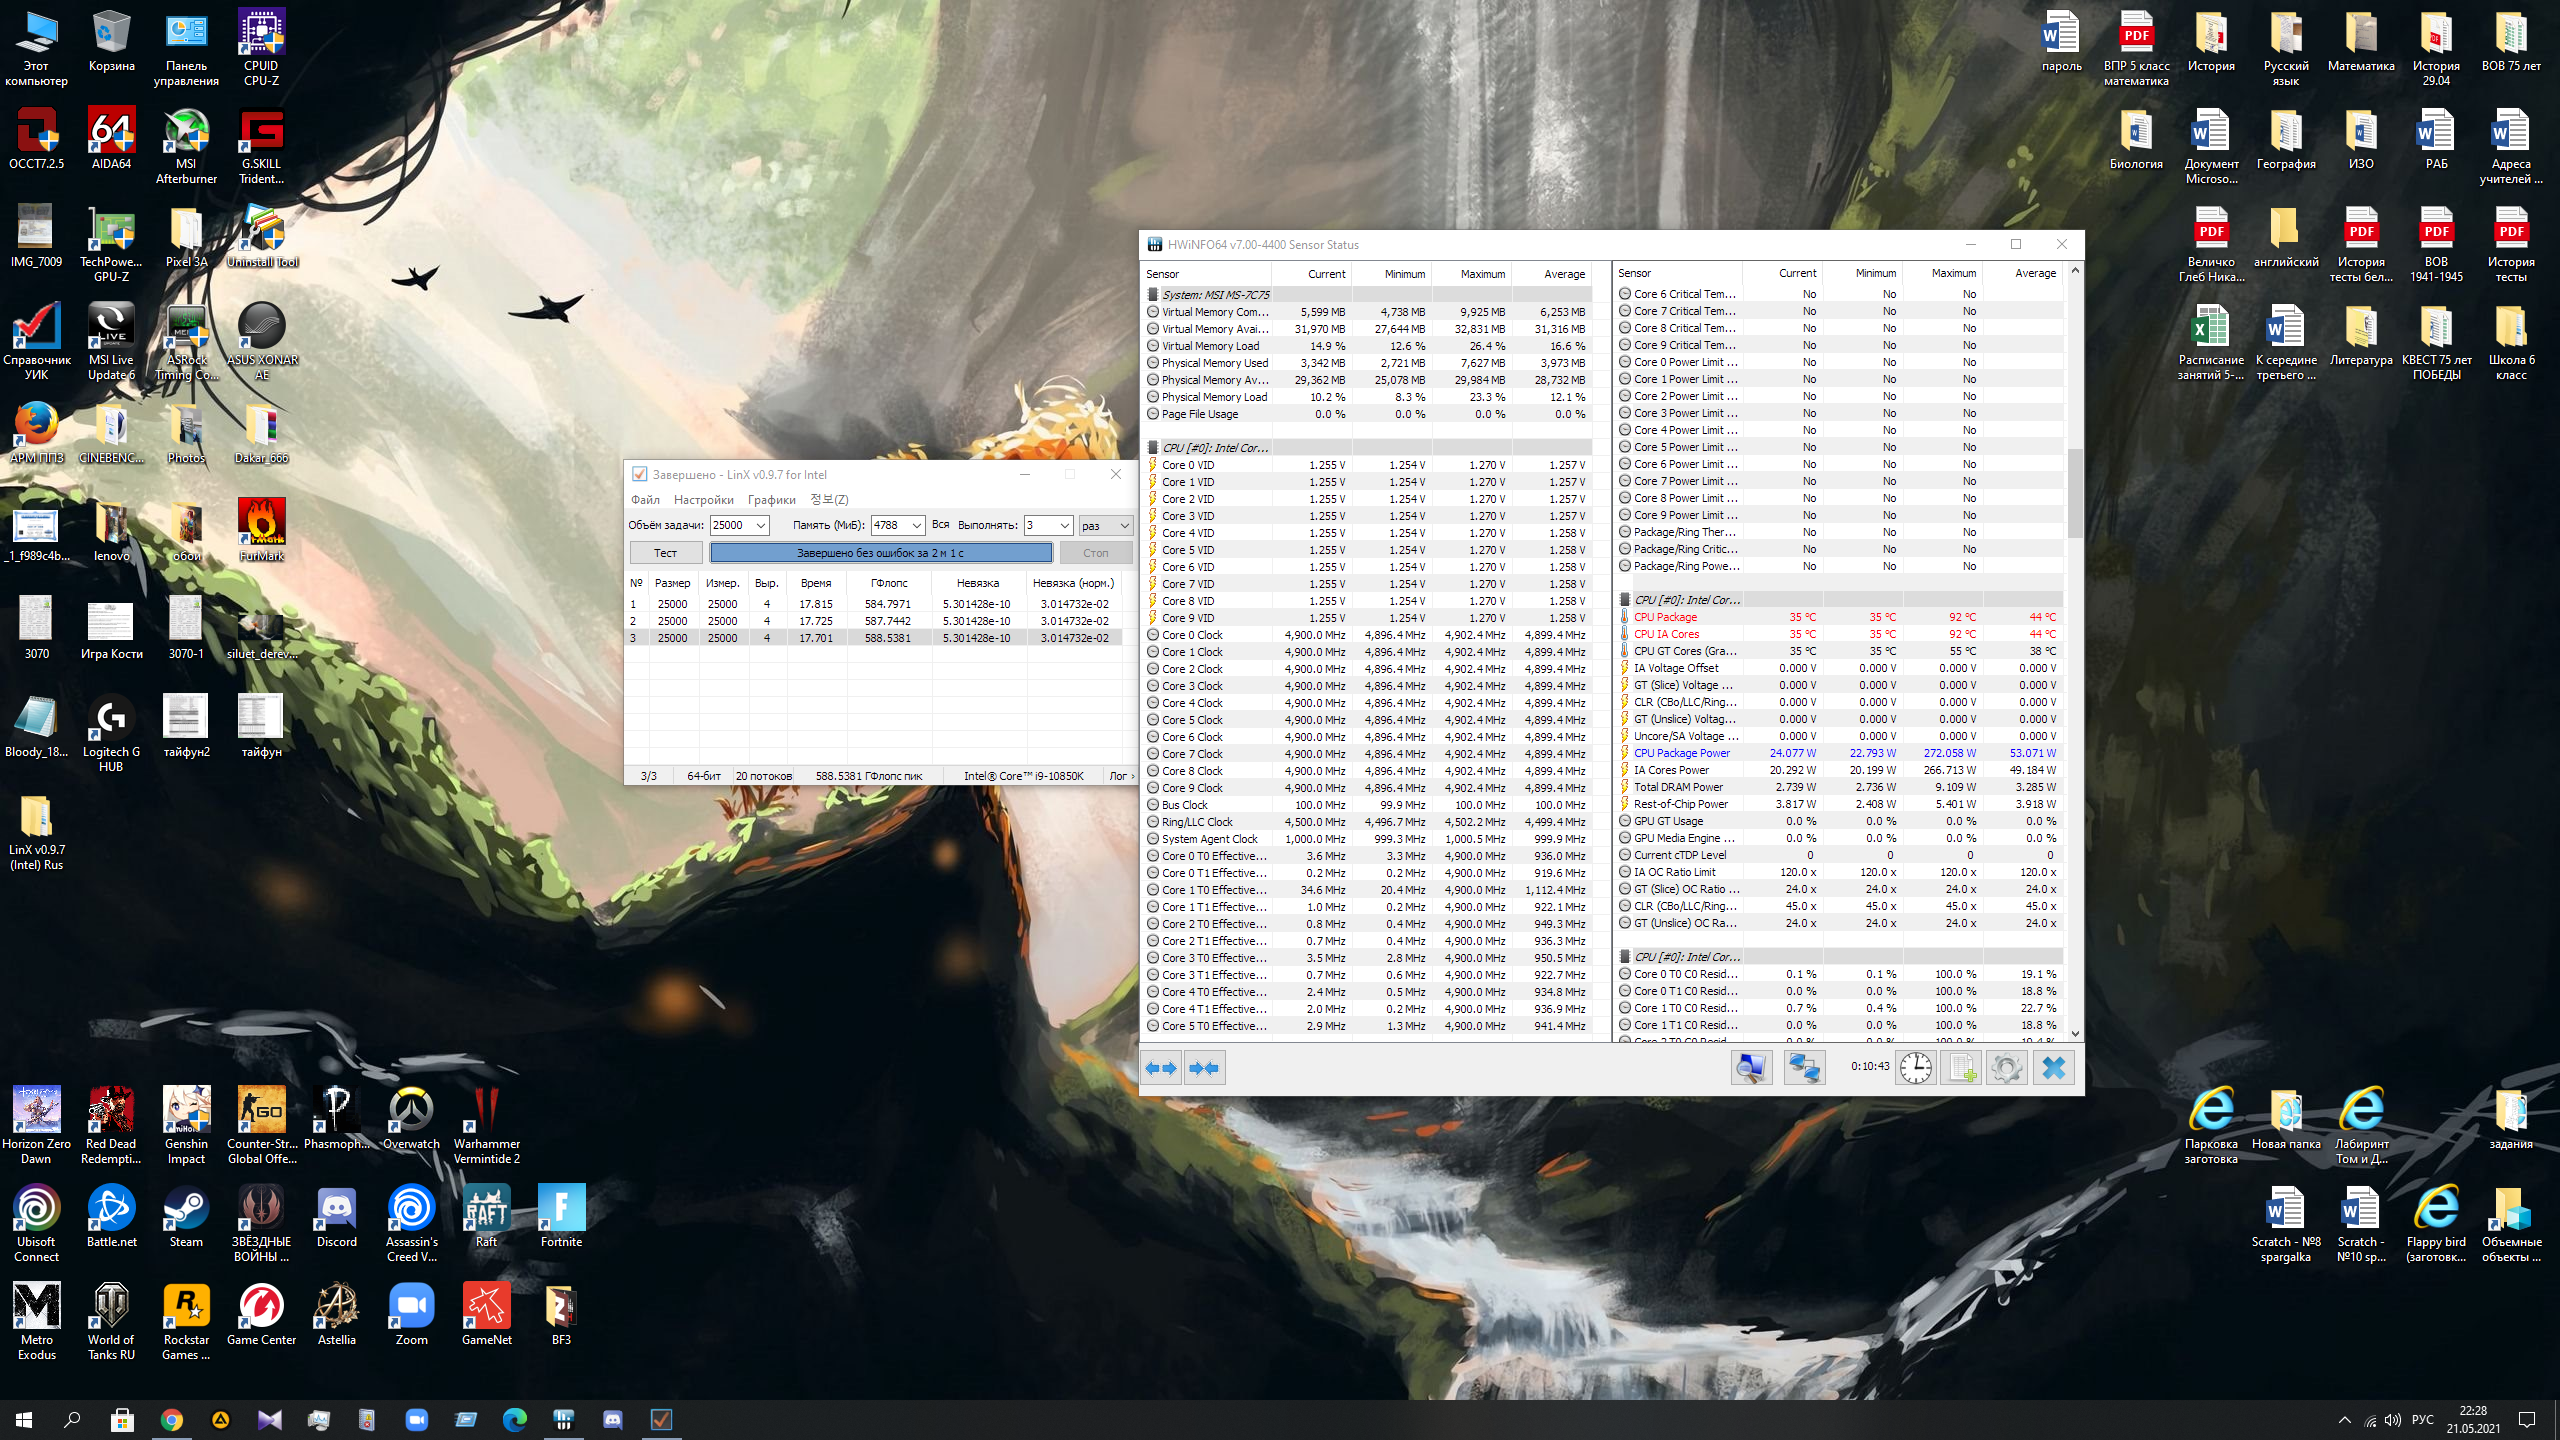Click HWiNFO collapse columns arrows button
This screenshot has width=2560, height=1440.
1204,1068
